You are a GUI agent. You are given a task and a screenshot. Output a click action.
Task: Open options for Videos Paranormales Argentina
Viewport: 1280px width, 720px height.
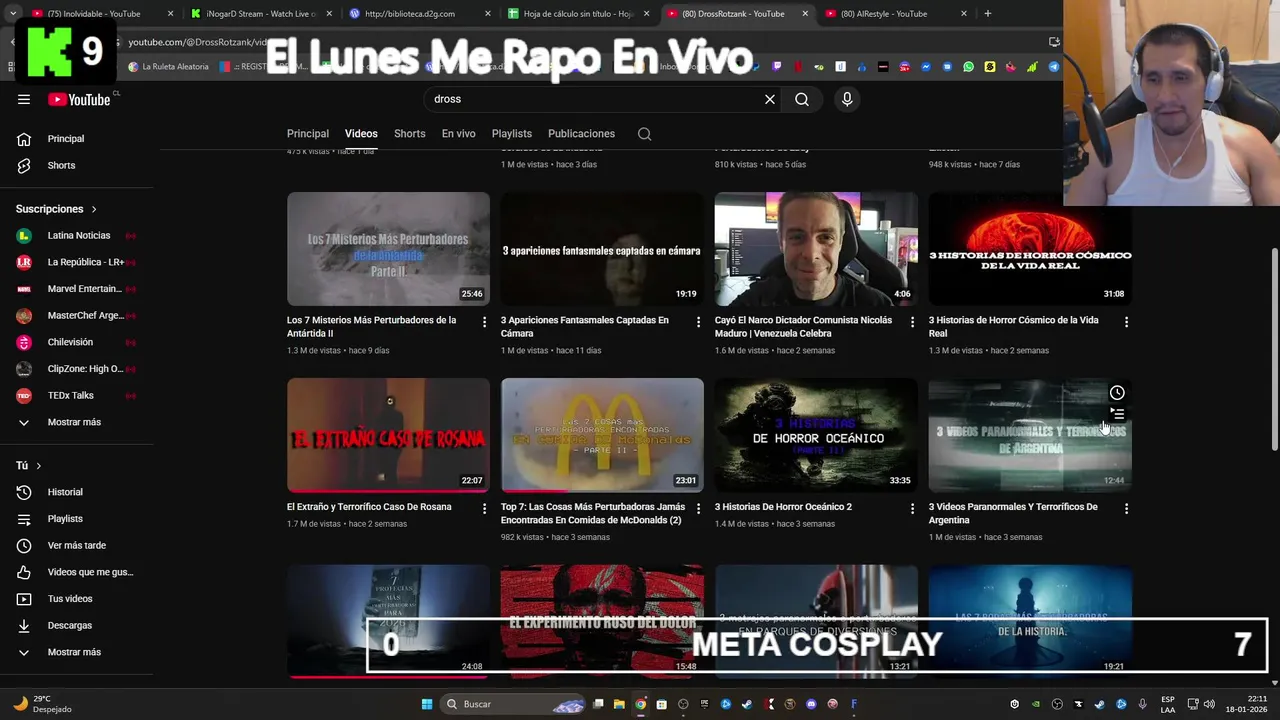pyautogui.click(x=1126, y=508)
